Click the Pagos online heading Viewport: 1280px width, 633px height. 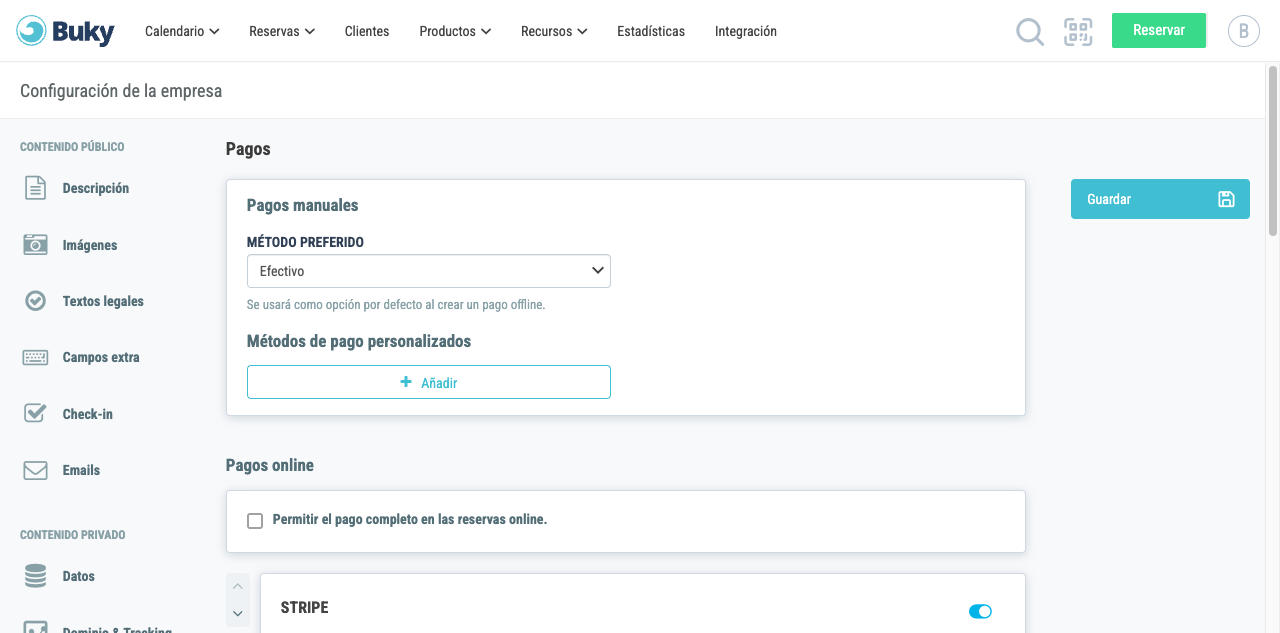[270, 465]
